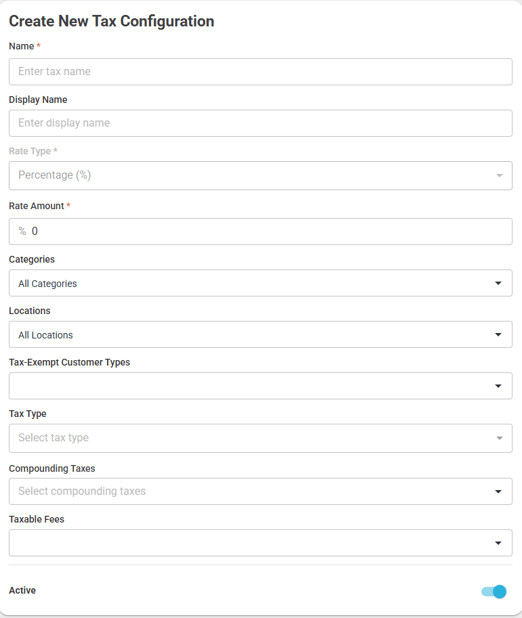
Task: Open the Select tax type dropdown
Action: [261, 438]
